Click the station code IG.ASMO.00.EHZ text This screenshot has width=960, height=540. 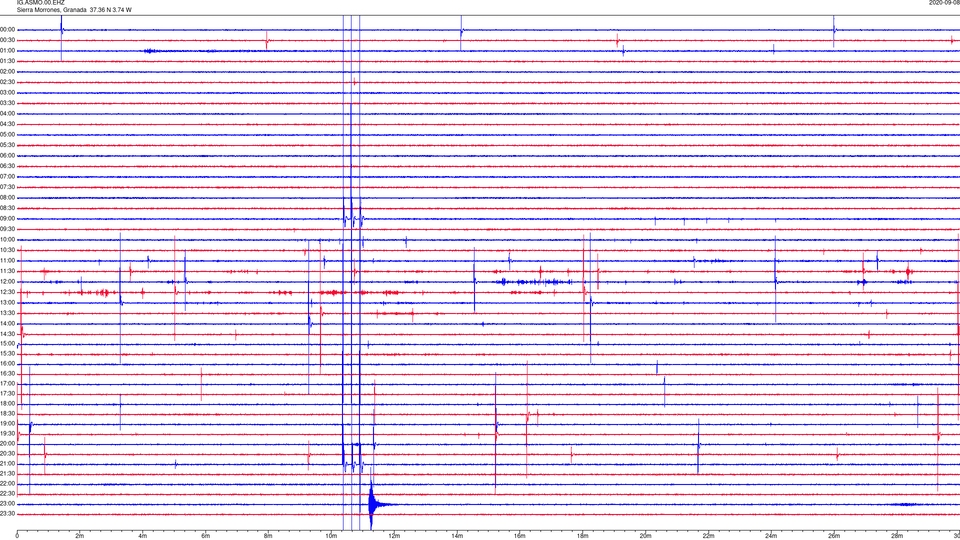coord(40,2)
